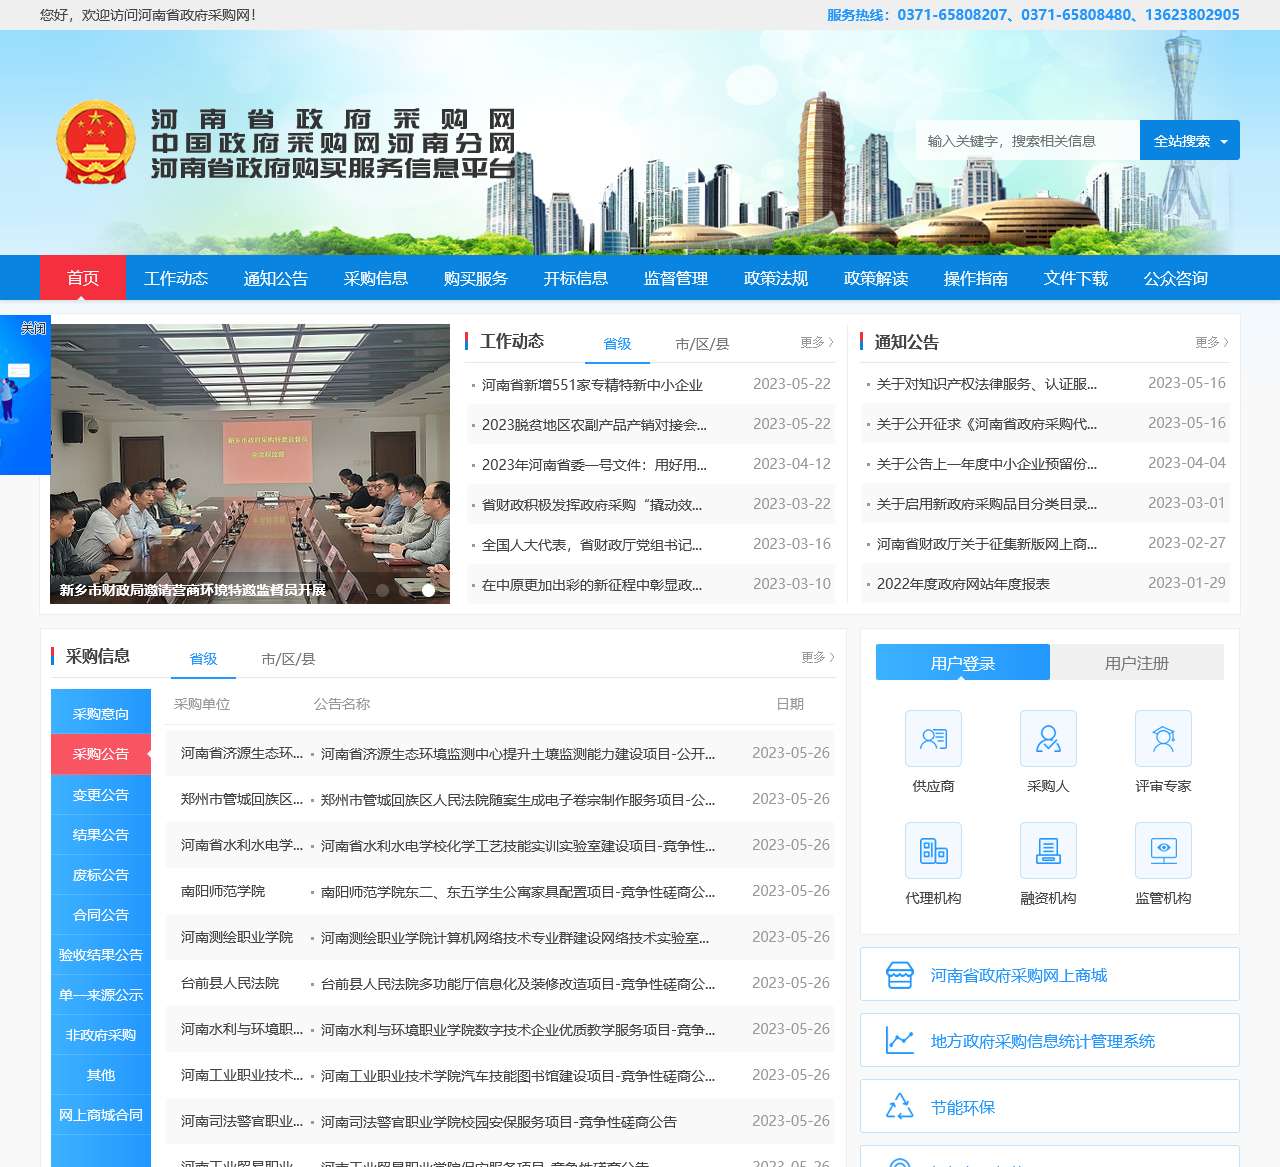Open the 政策解读 navigation menu
1280x1167 pixels.
876,278
